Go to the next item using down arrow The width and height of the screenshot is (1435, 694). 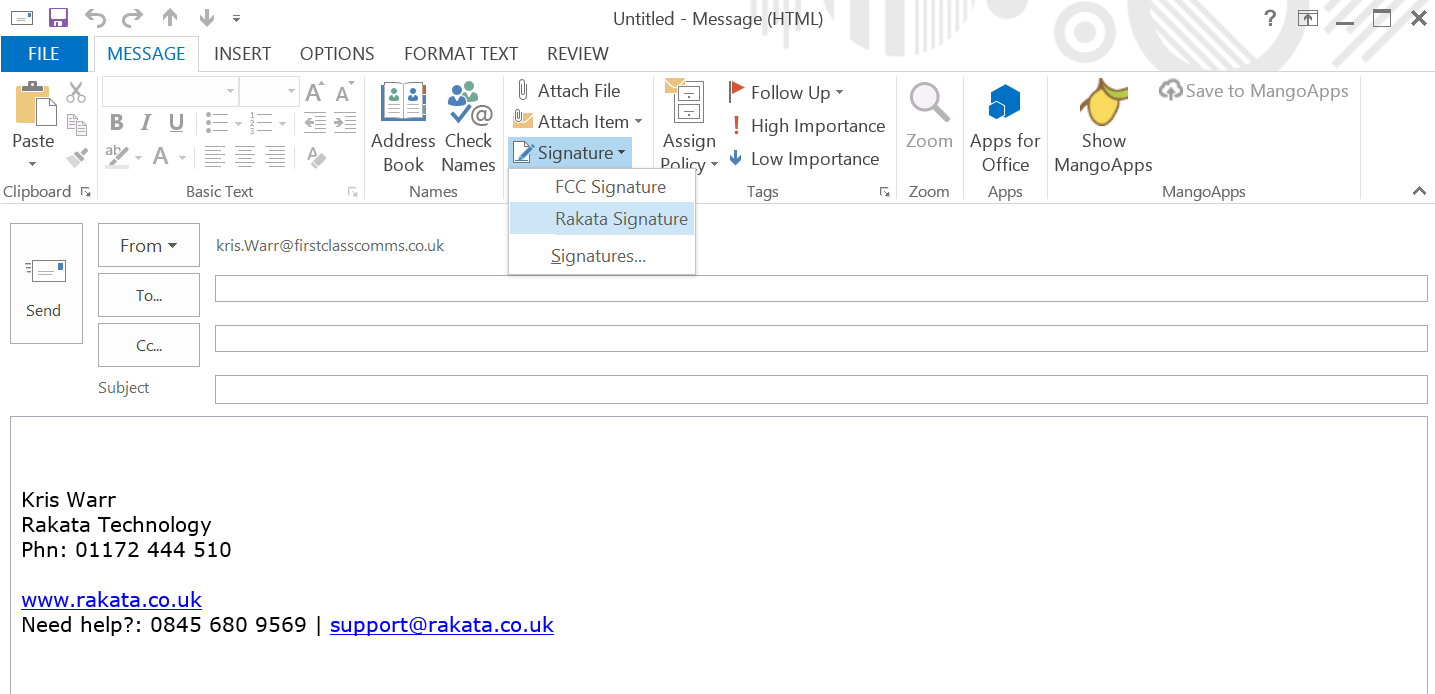click(207, 18)
